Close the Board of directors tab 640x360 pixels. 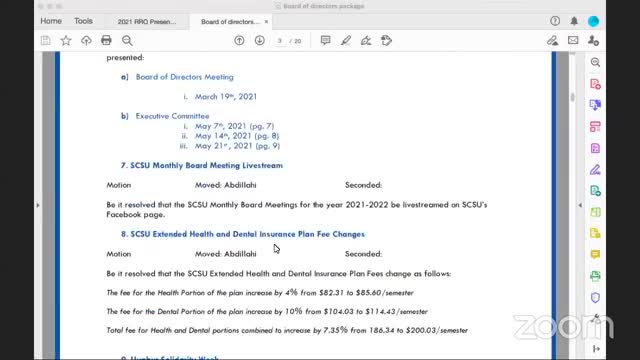[266, 22]
